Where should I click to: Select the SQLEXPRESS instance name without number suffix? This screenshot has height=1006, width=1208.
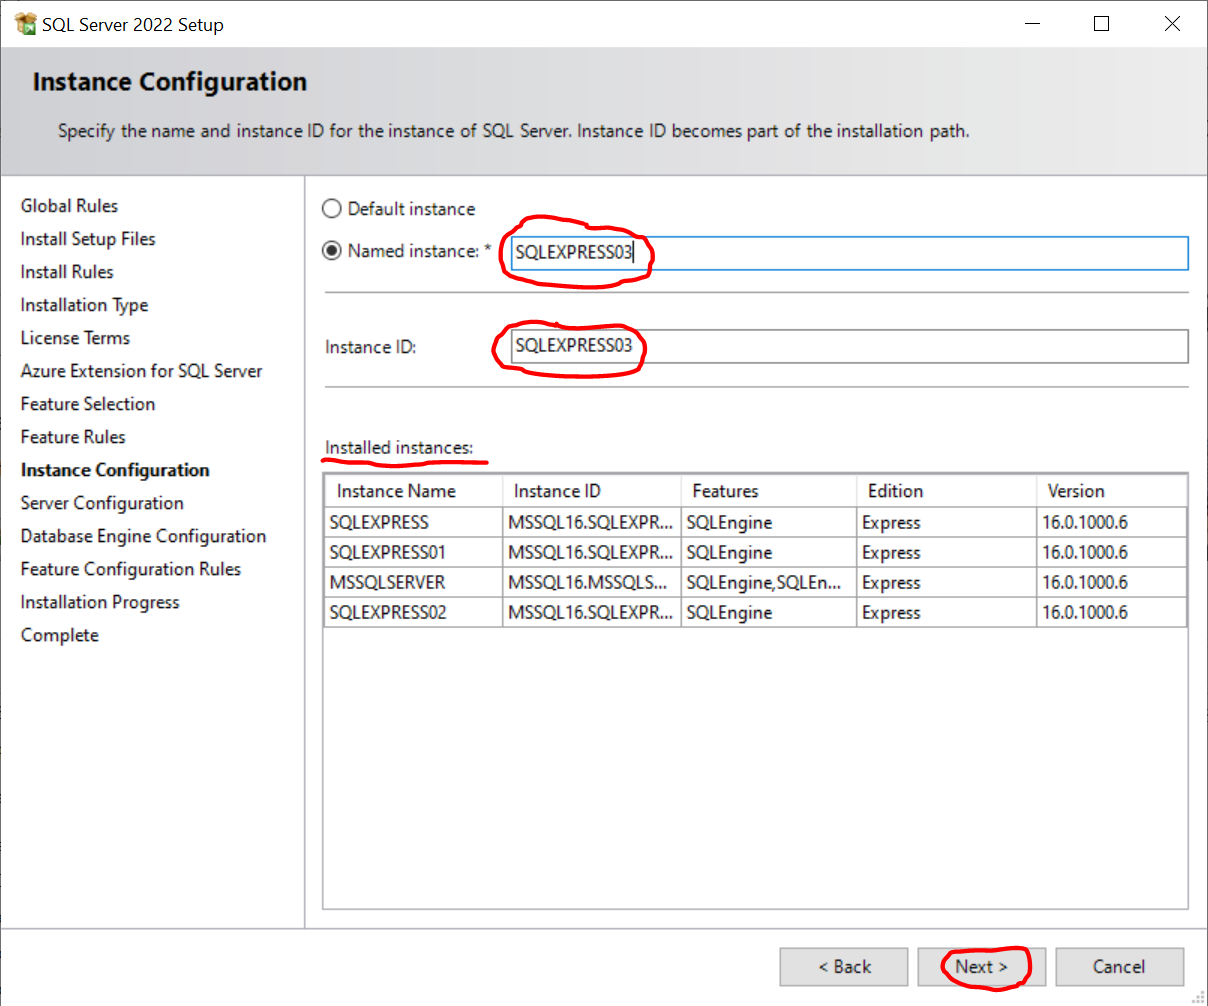pyautogui.click(x=413, y=522)
